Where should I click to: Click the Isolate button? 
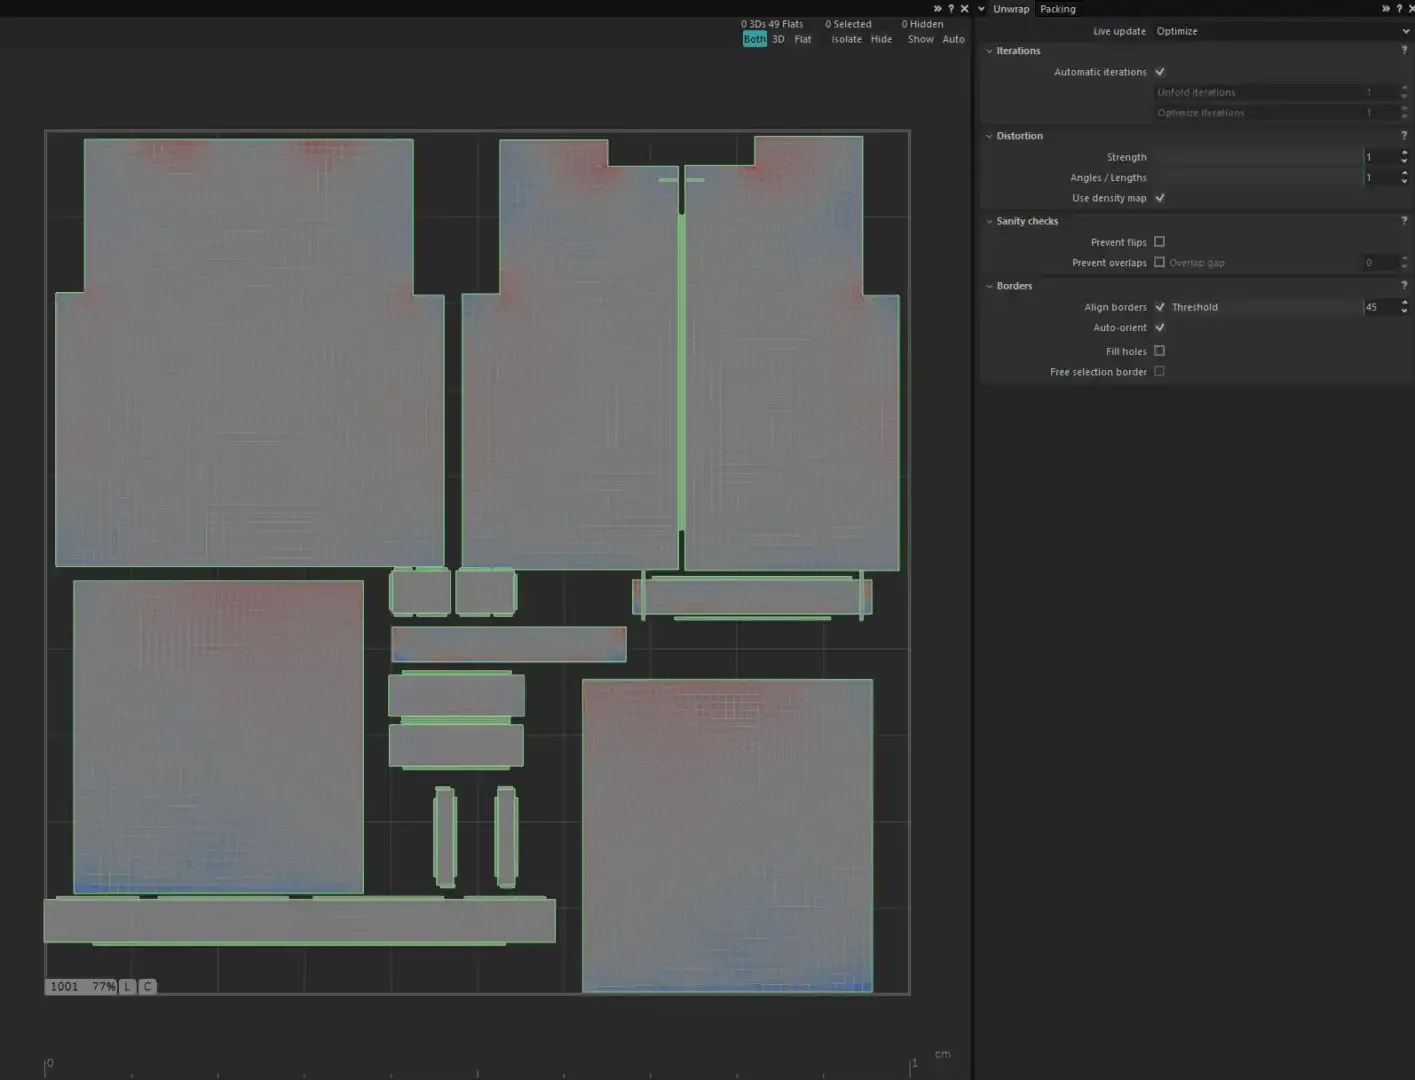coord(846,39)
